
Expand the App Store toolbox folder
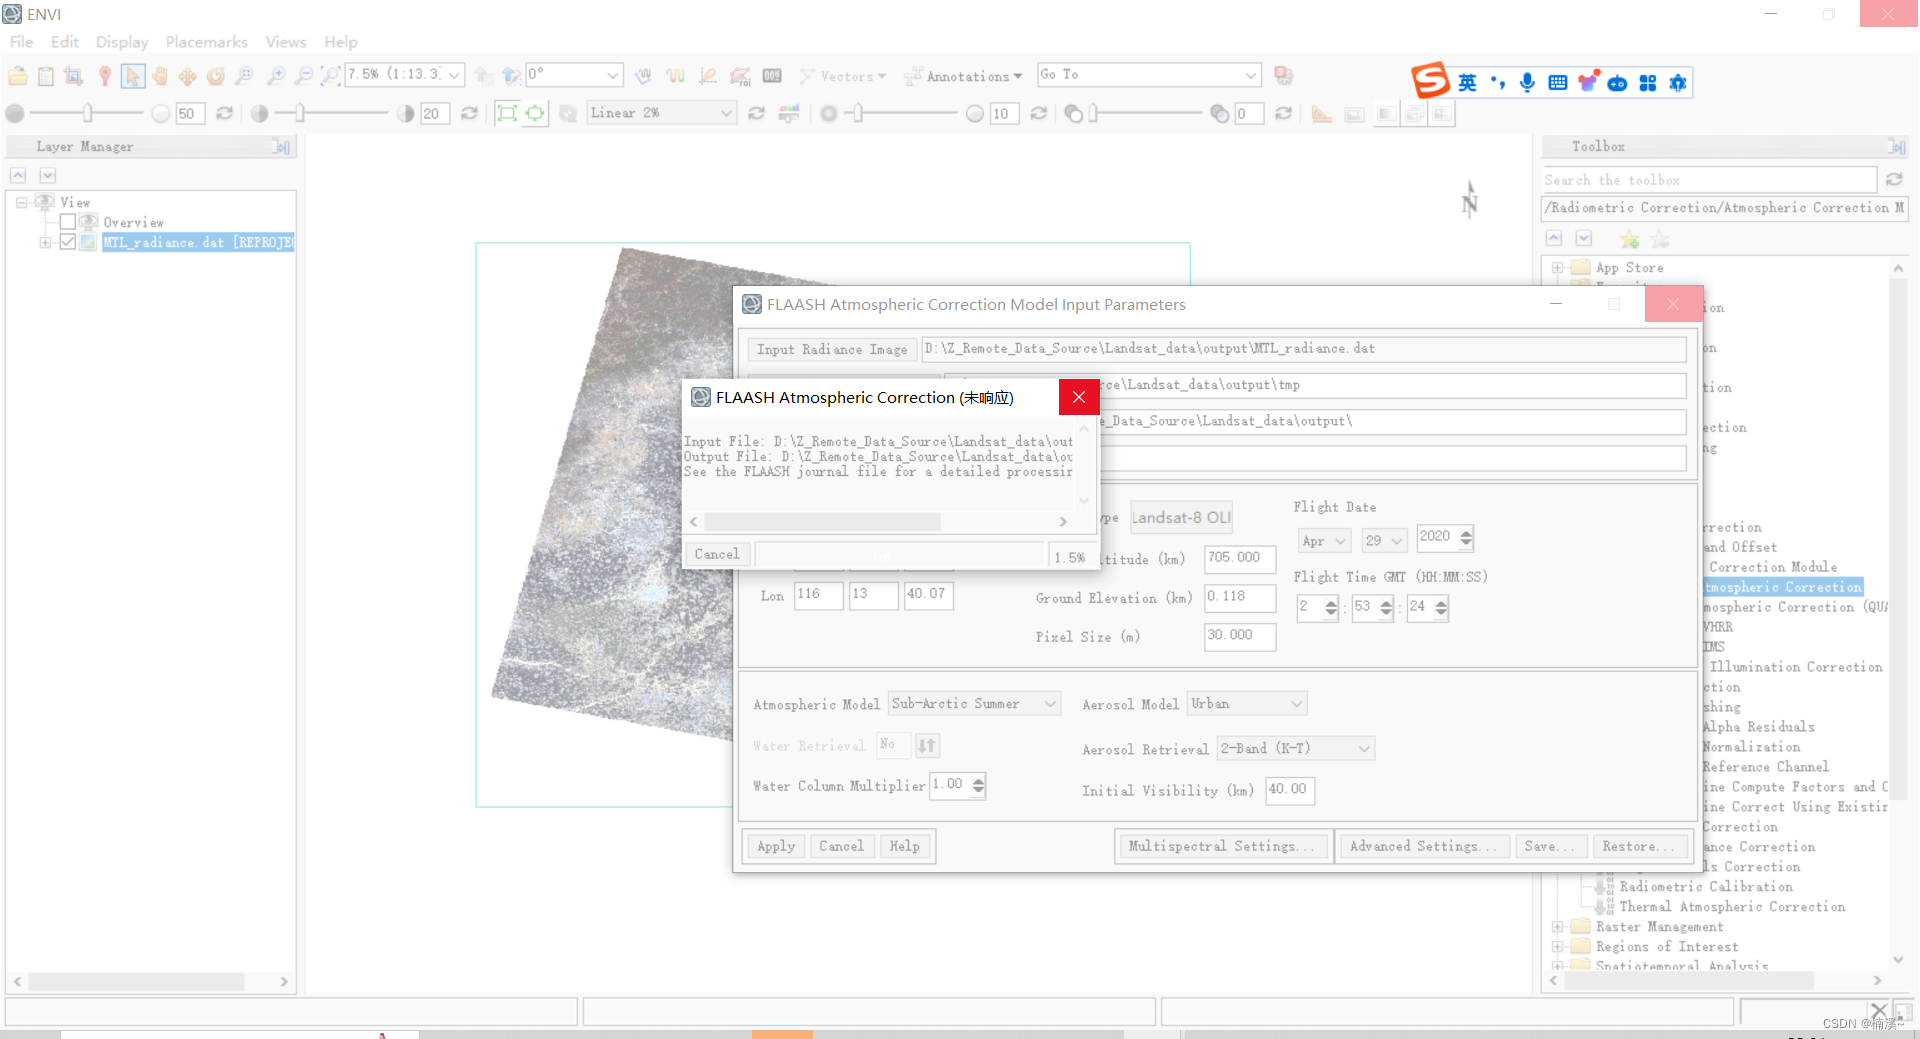click(1557, 267)
